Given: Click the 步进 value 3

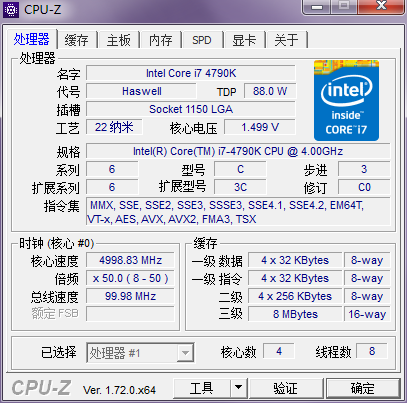Looking at the screenshot, I should pos(364,169).
